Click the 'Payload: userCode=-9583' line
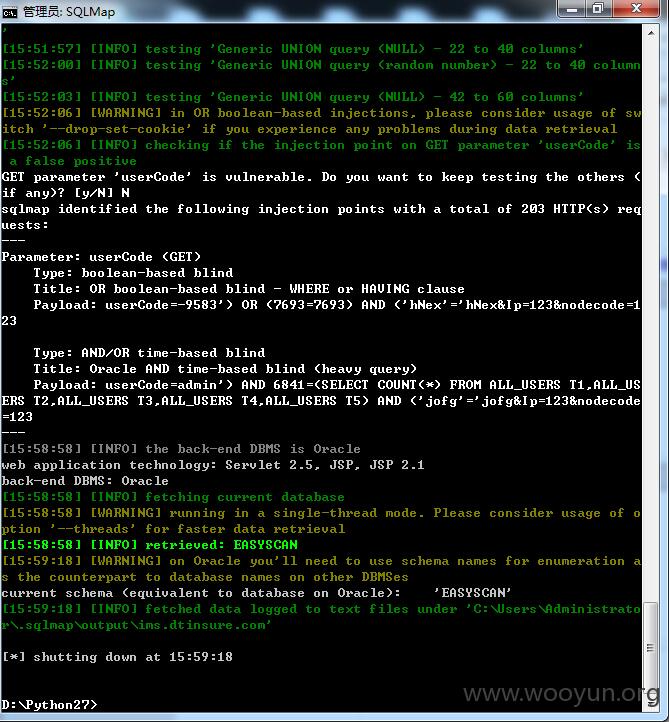Image resolution: width=669 pixels, height=722 pixels. click(x=337, y=305)
